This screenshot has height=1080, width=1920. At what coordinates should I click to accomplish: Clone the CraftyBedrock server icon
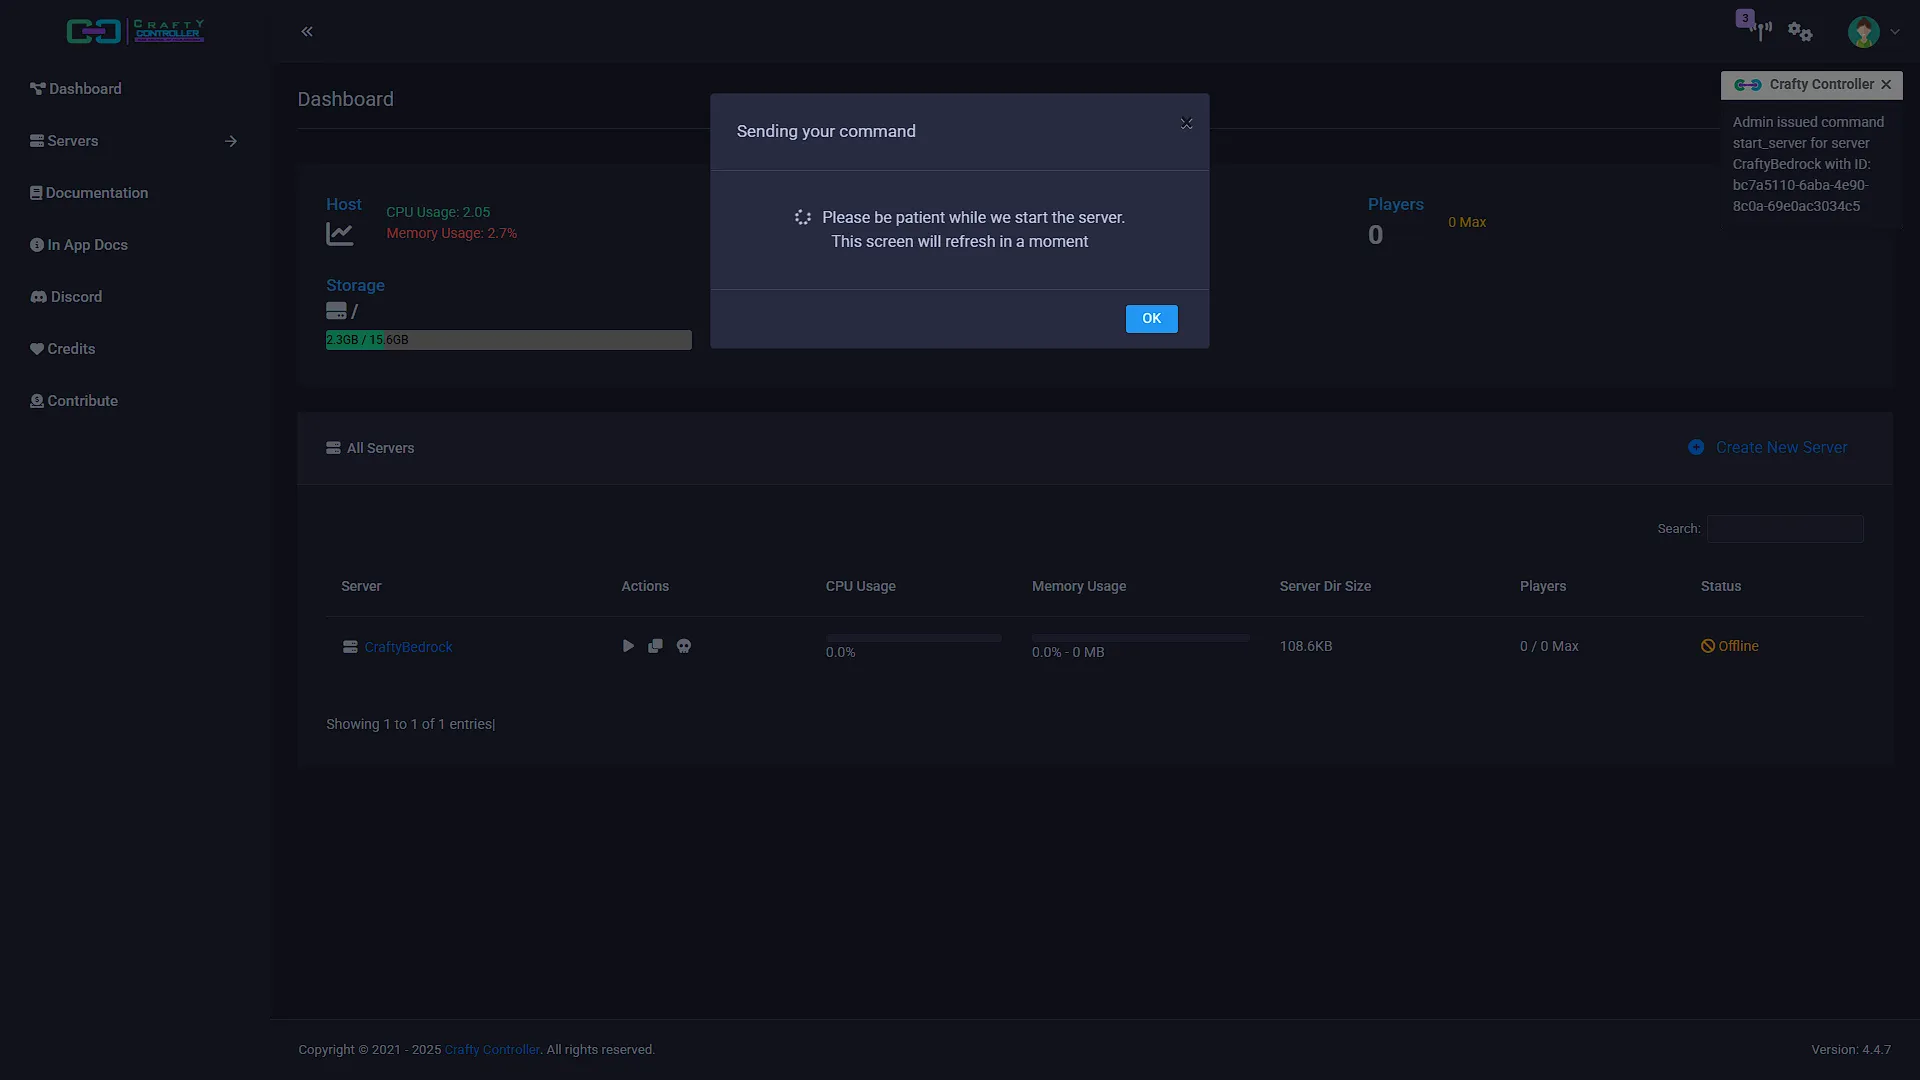655,646
